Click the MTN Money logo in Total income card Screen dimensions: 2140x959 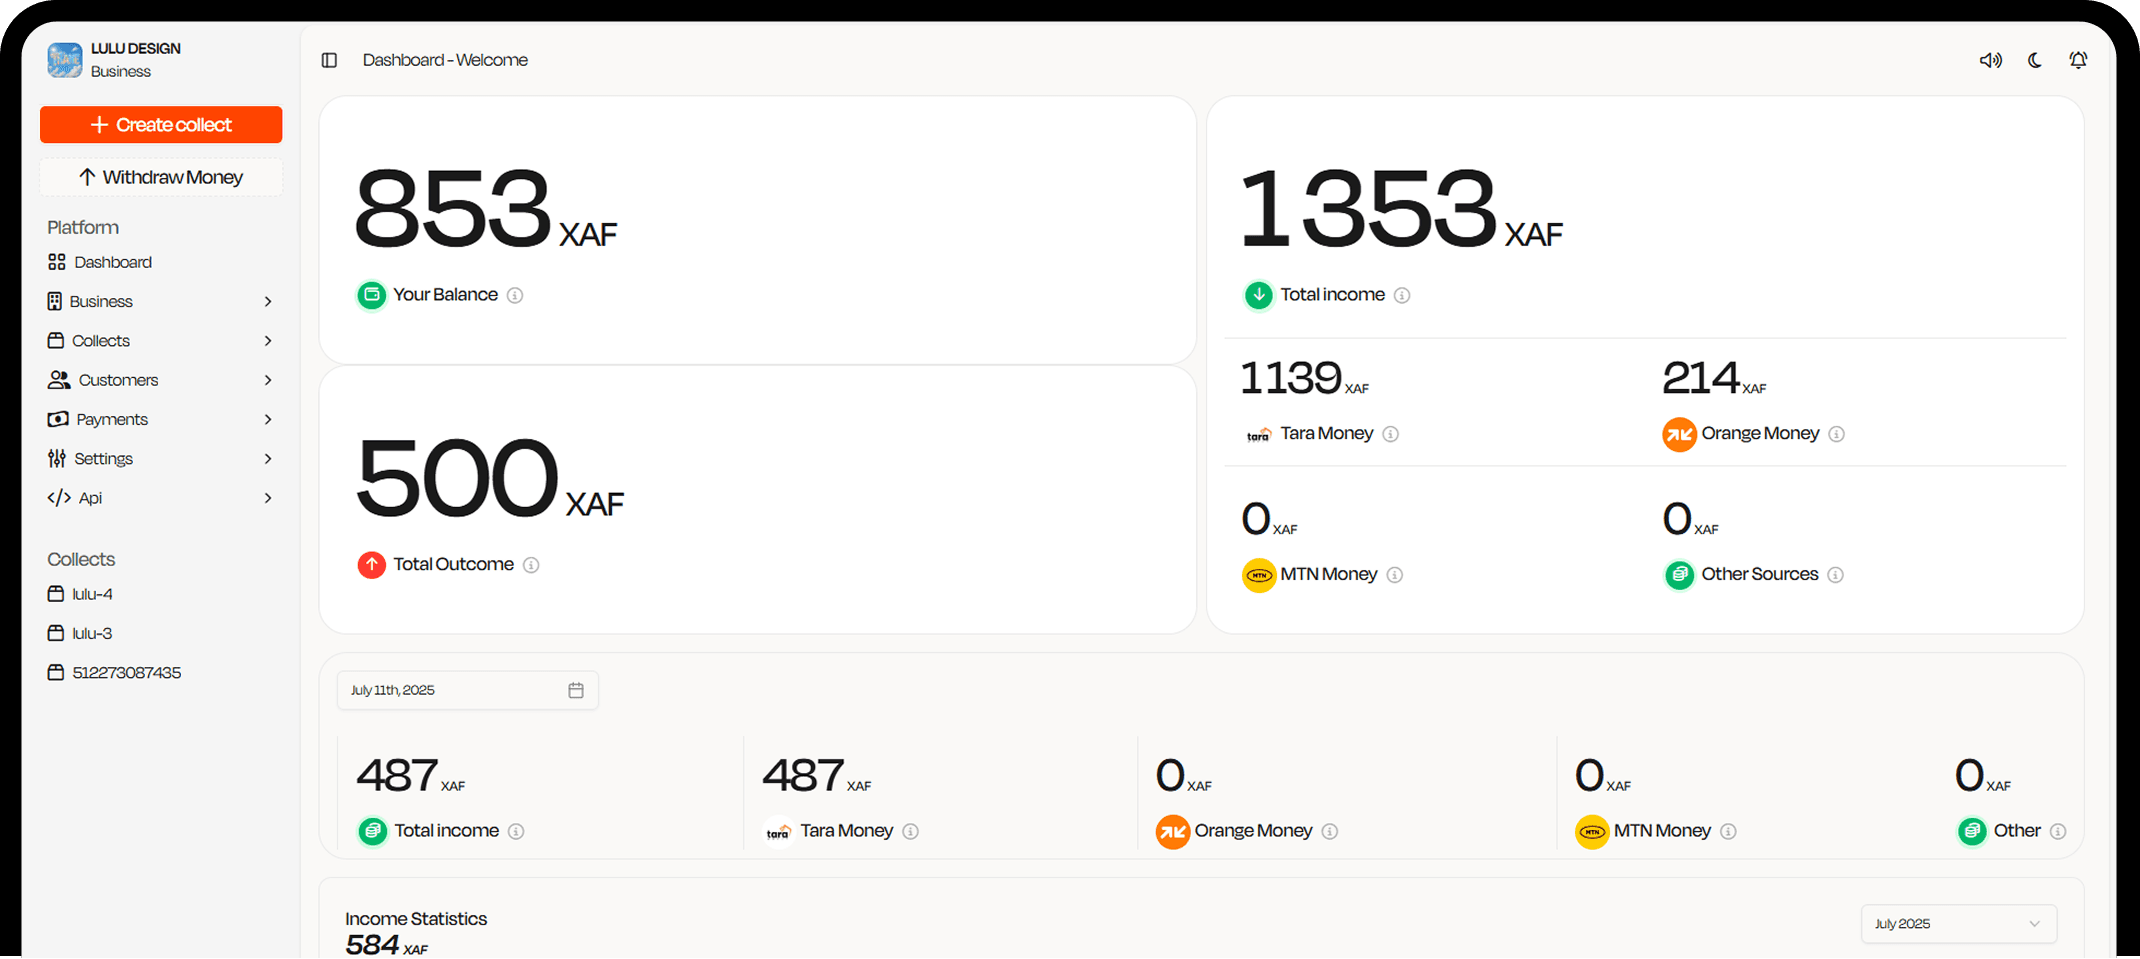coord(1258,575)
